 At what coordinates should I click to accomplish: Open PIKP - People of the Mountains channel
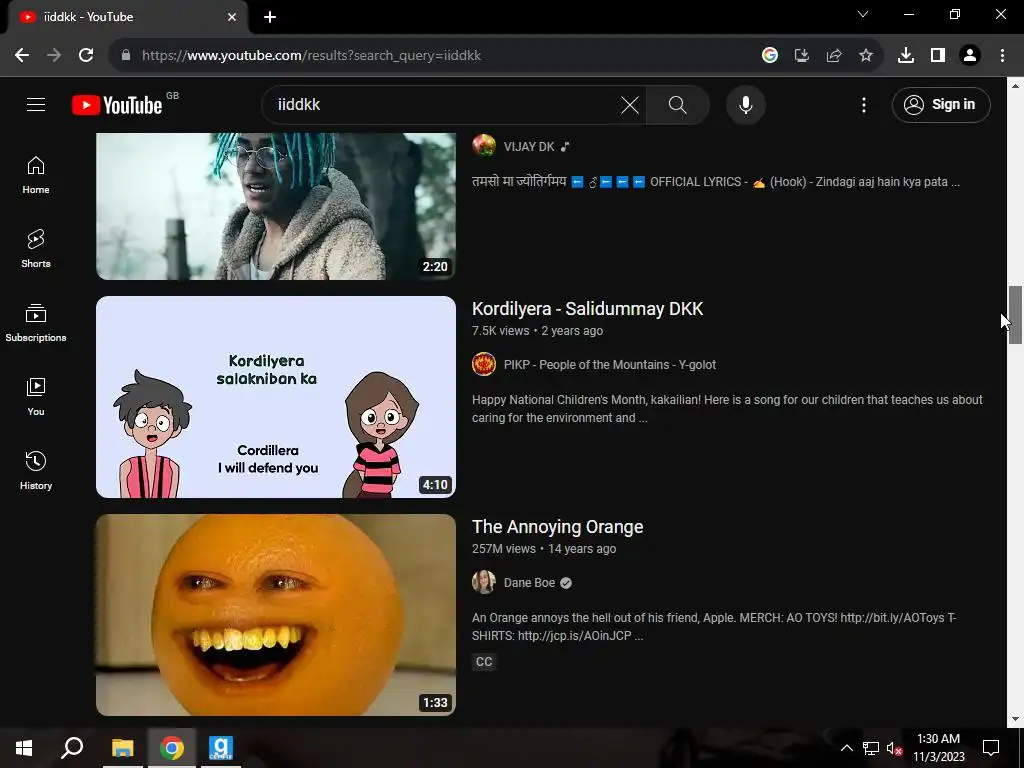[609, 365]
